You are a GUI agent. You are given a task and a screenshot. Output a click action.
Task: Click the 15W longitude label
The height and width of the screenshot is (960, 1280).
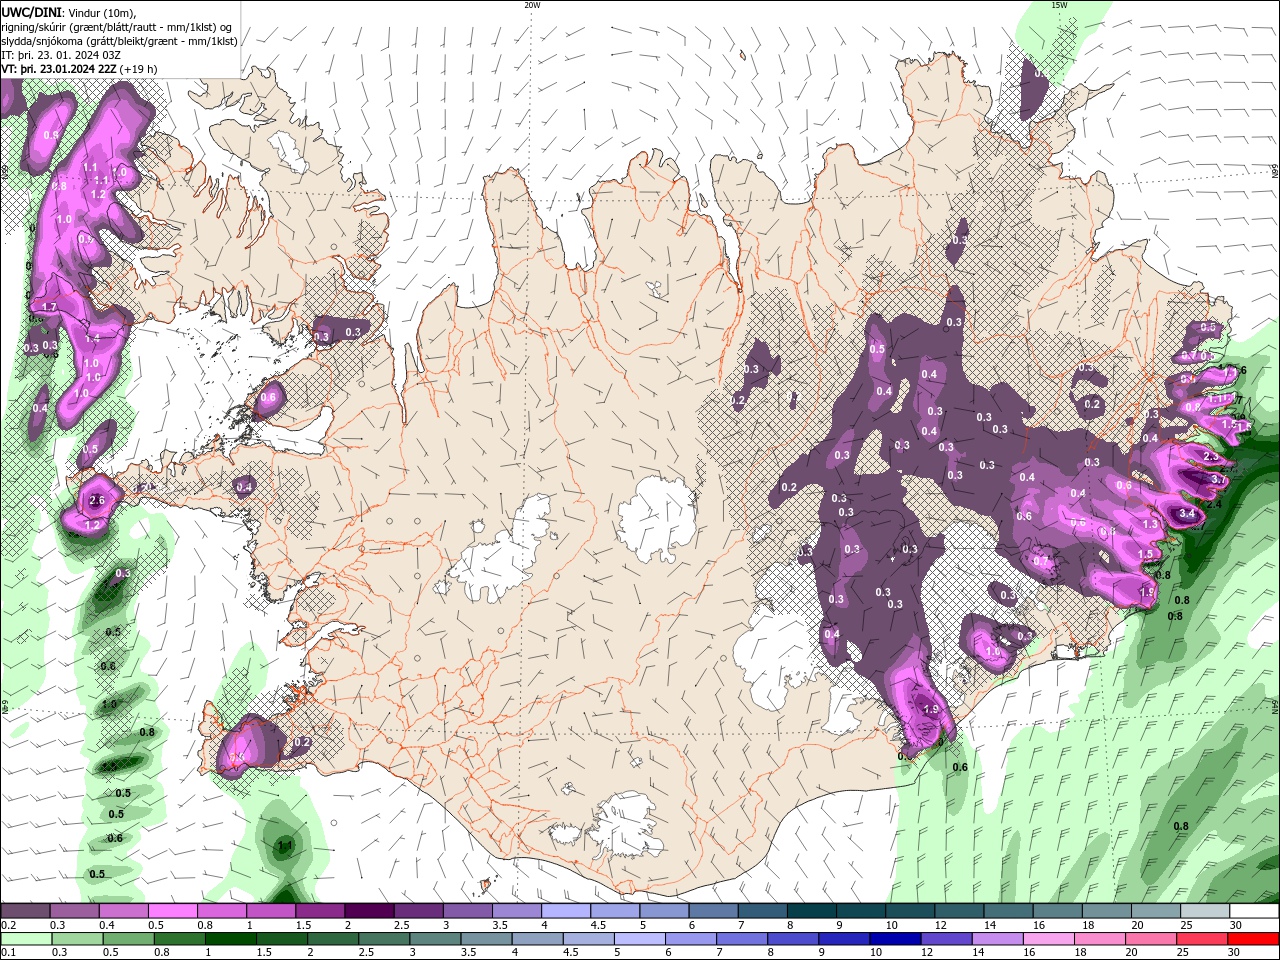click(1059, 5)
